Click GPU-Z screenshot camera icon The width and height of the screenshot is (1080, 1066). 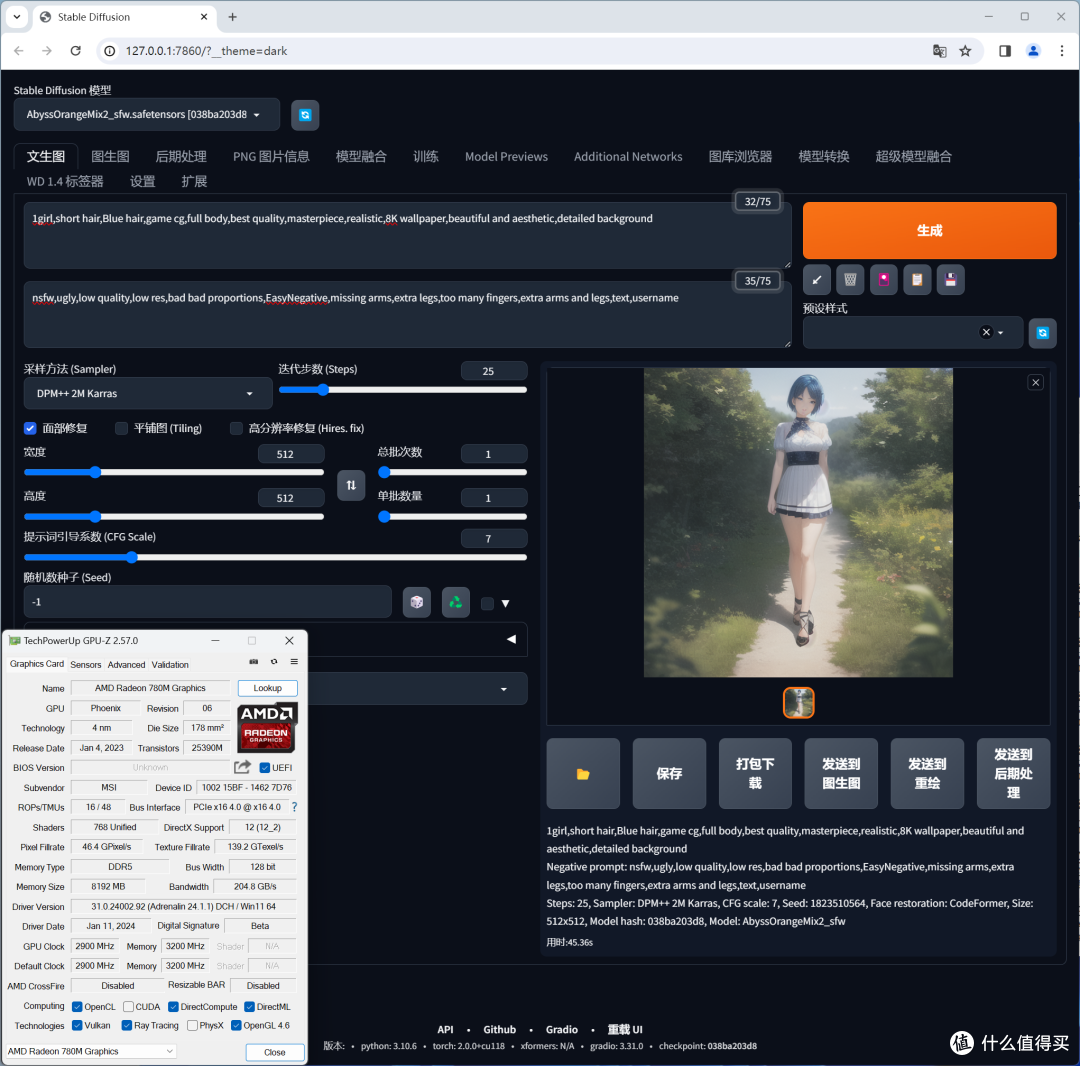[x=253, y=662]
